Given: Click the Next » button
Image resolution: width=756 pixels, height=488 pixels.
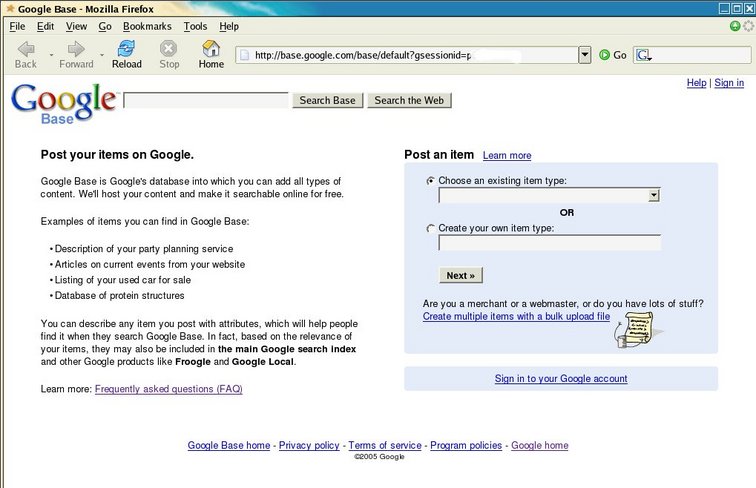Looking at the screenshot, I should pyautogui.click(x=460, y=275).
